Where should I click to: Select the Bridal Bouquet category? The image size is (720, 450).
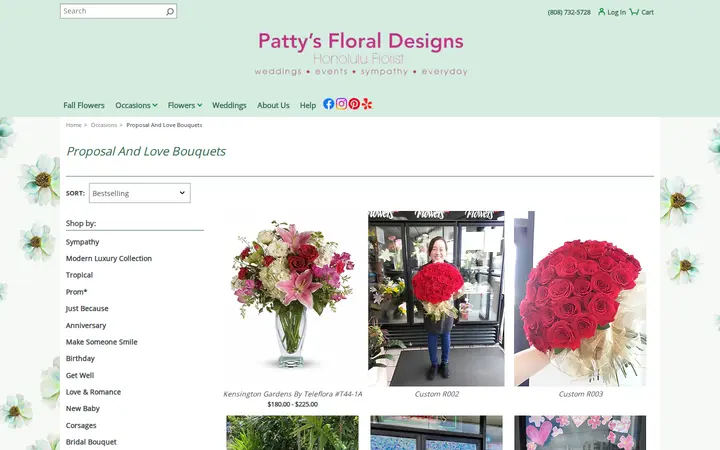[x=91, y=442]
